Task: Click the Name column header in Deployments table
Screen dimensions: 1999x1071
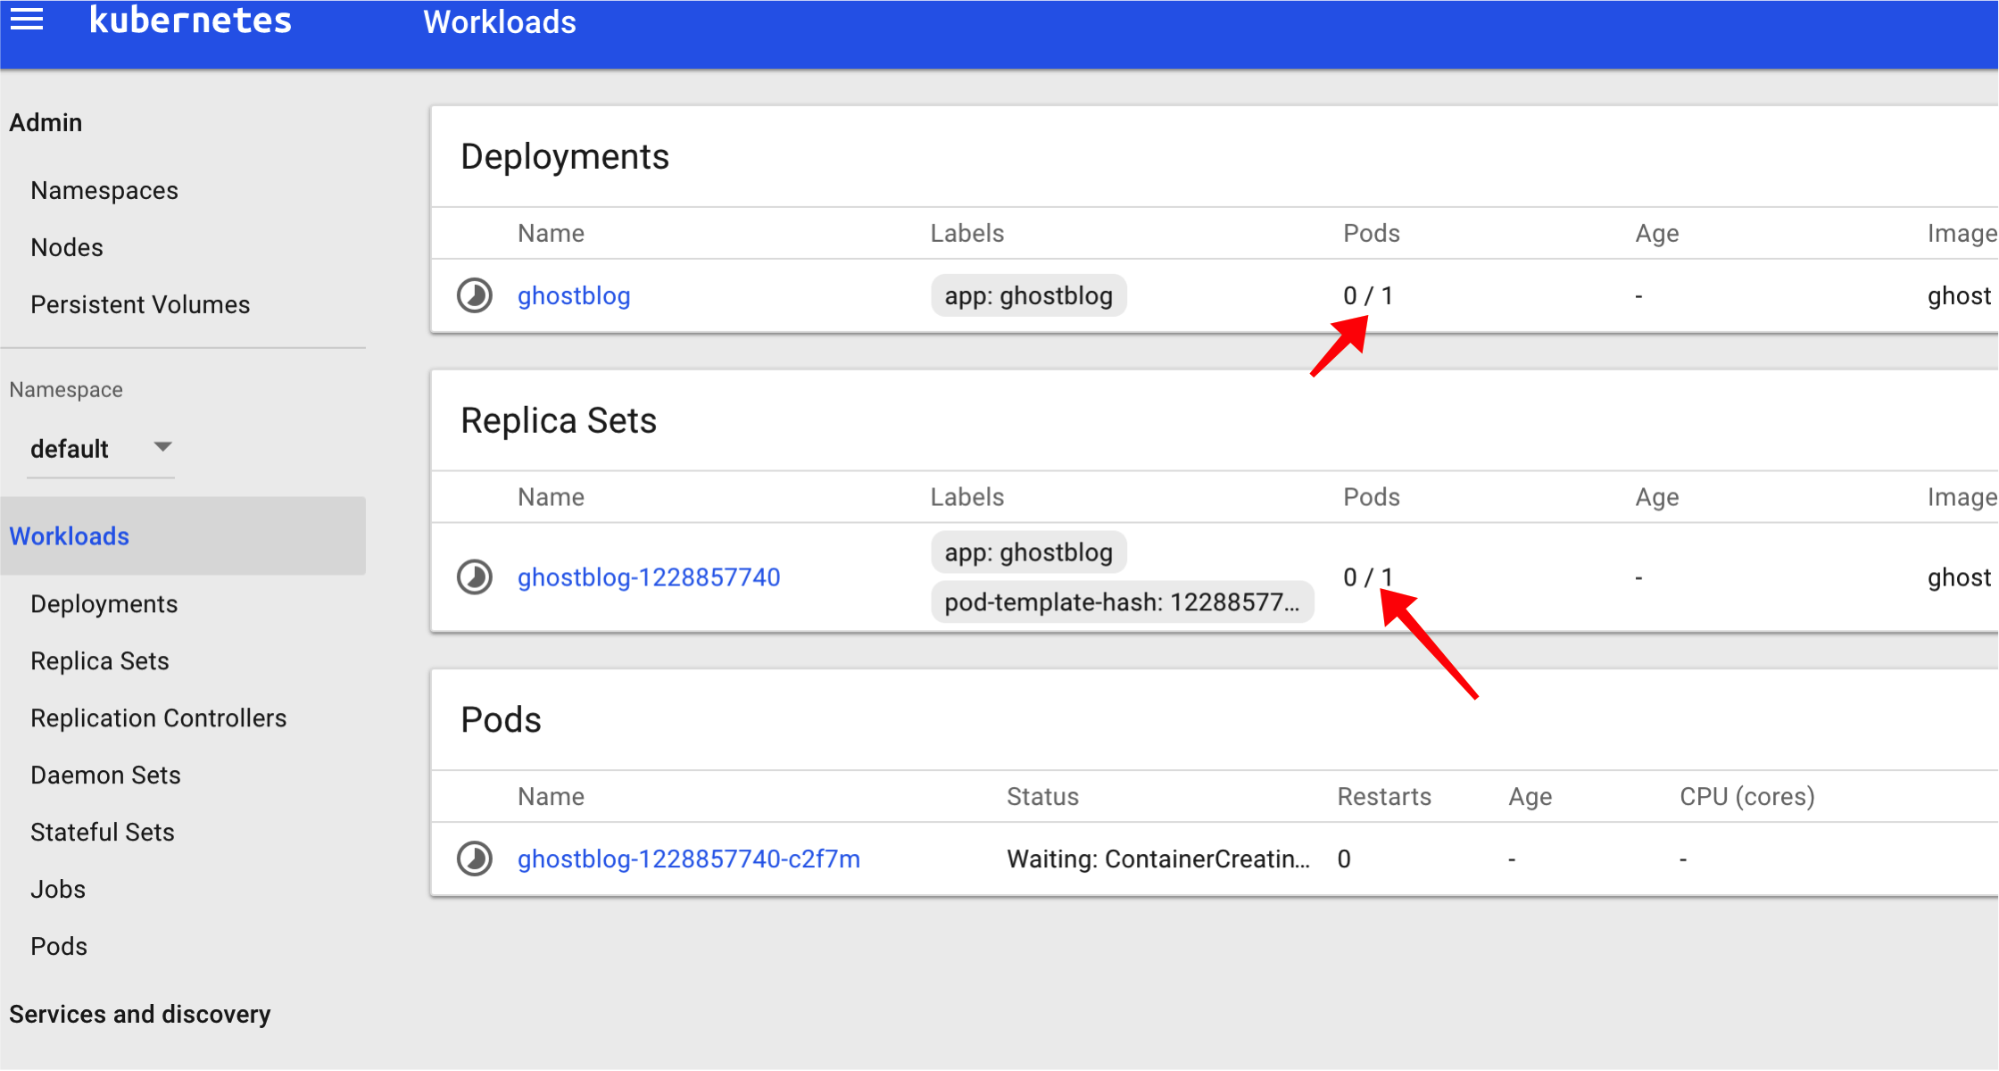Action: pos(551,233)
